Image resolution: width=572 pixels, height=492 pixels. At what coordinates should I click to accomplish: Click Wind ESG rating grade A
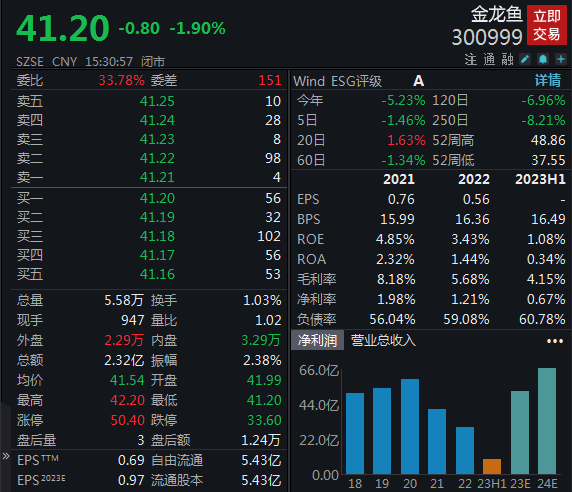coord(418,81)
